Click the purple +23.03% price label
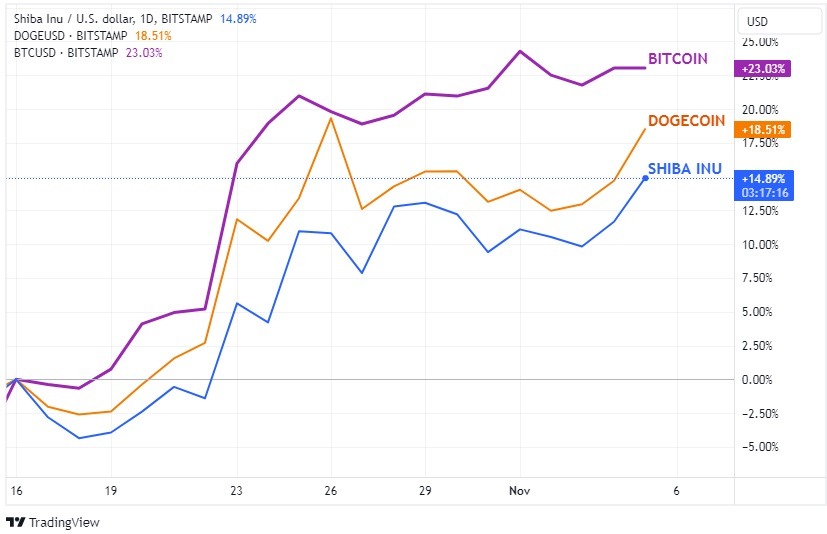 (765, 69)
